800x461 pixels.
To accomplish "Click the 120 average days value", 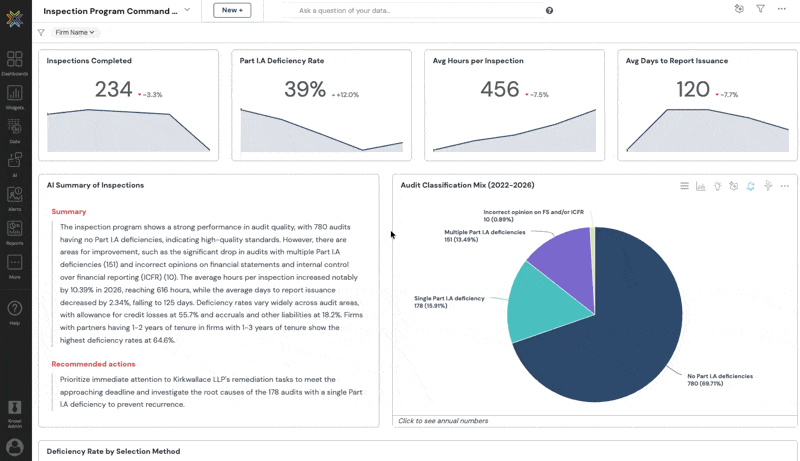I will [693, 90].
